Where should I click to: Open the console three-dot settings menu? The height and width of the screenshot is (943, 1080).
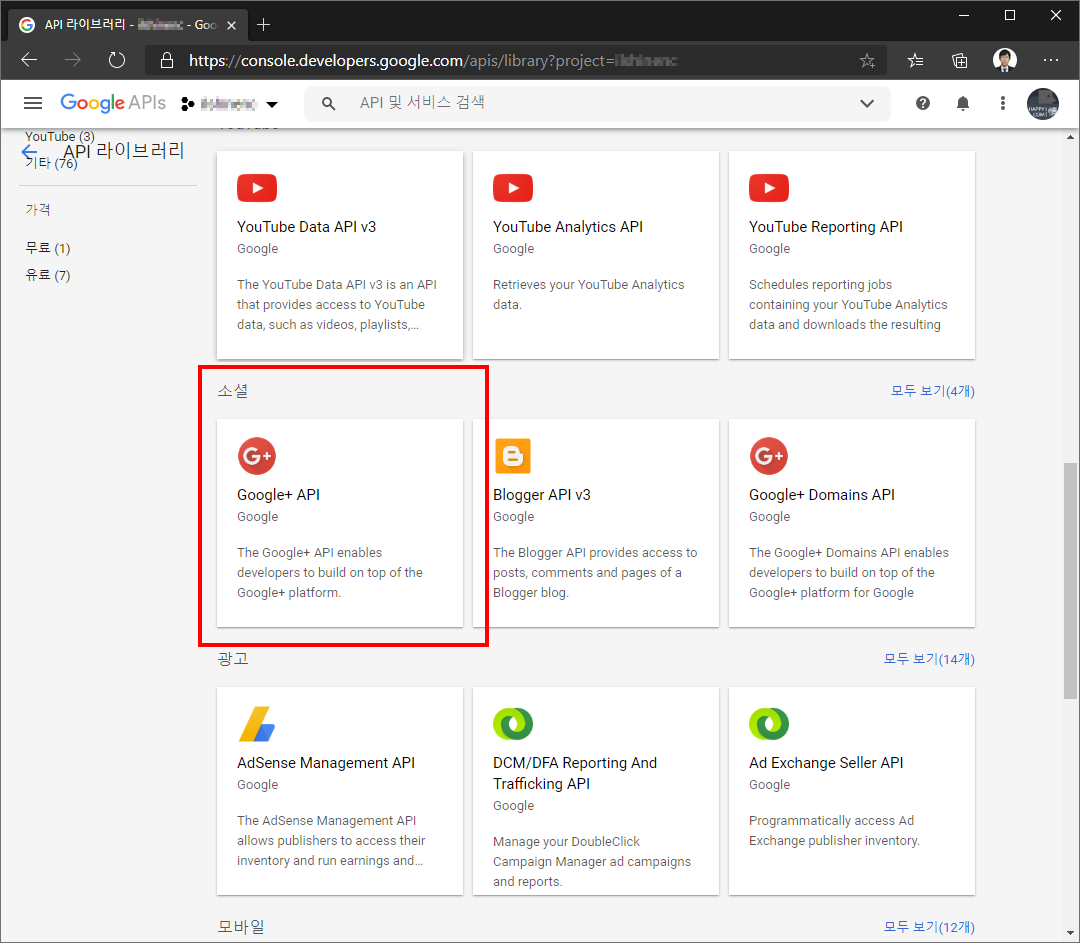pos(1002,103)
